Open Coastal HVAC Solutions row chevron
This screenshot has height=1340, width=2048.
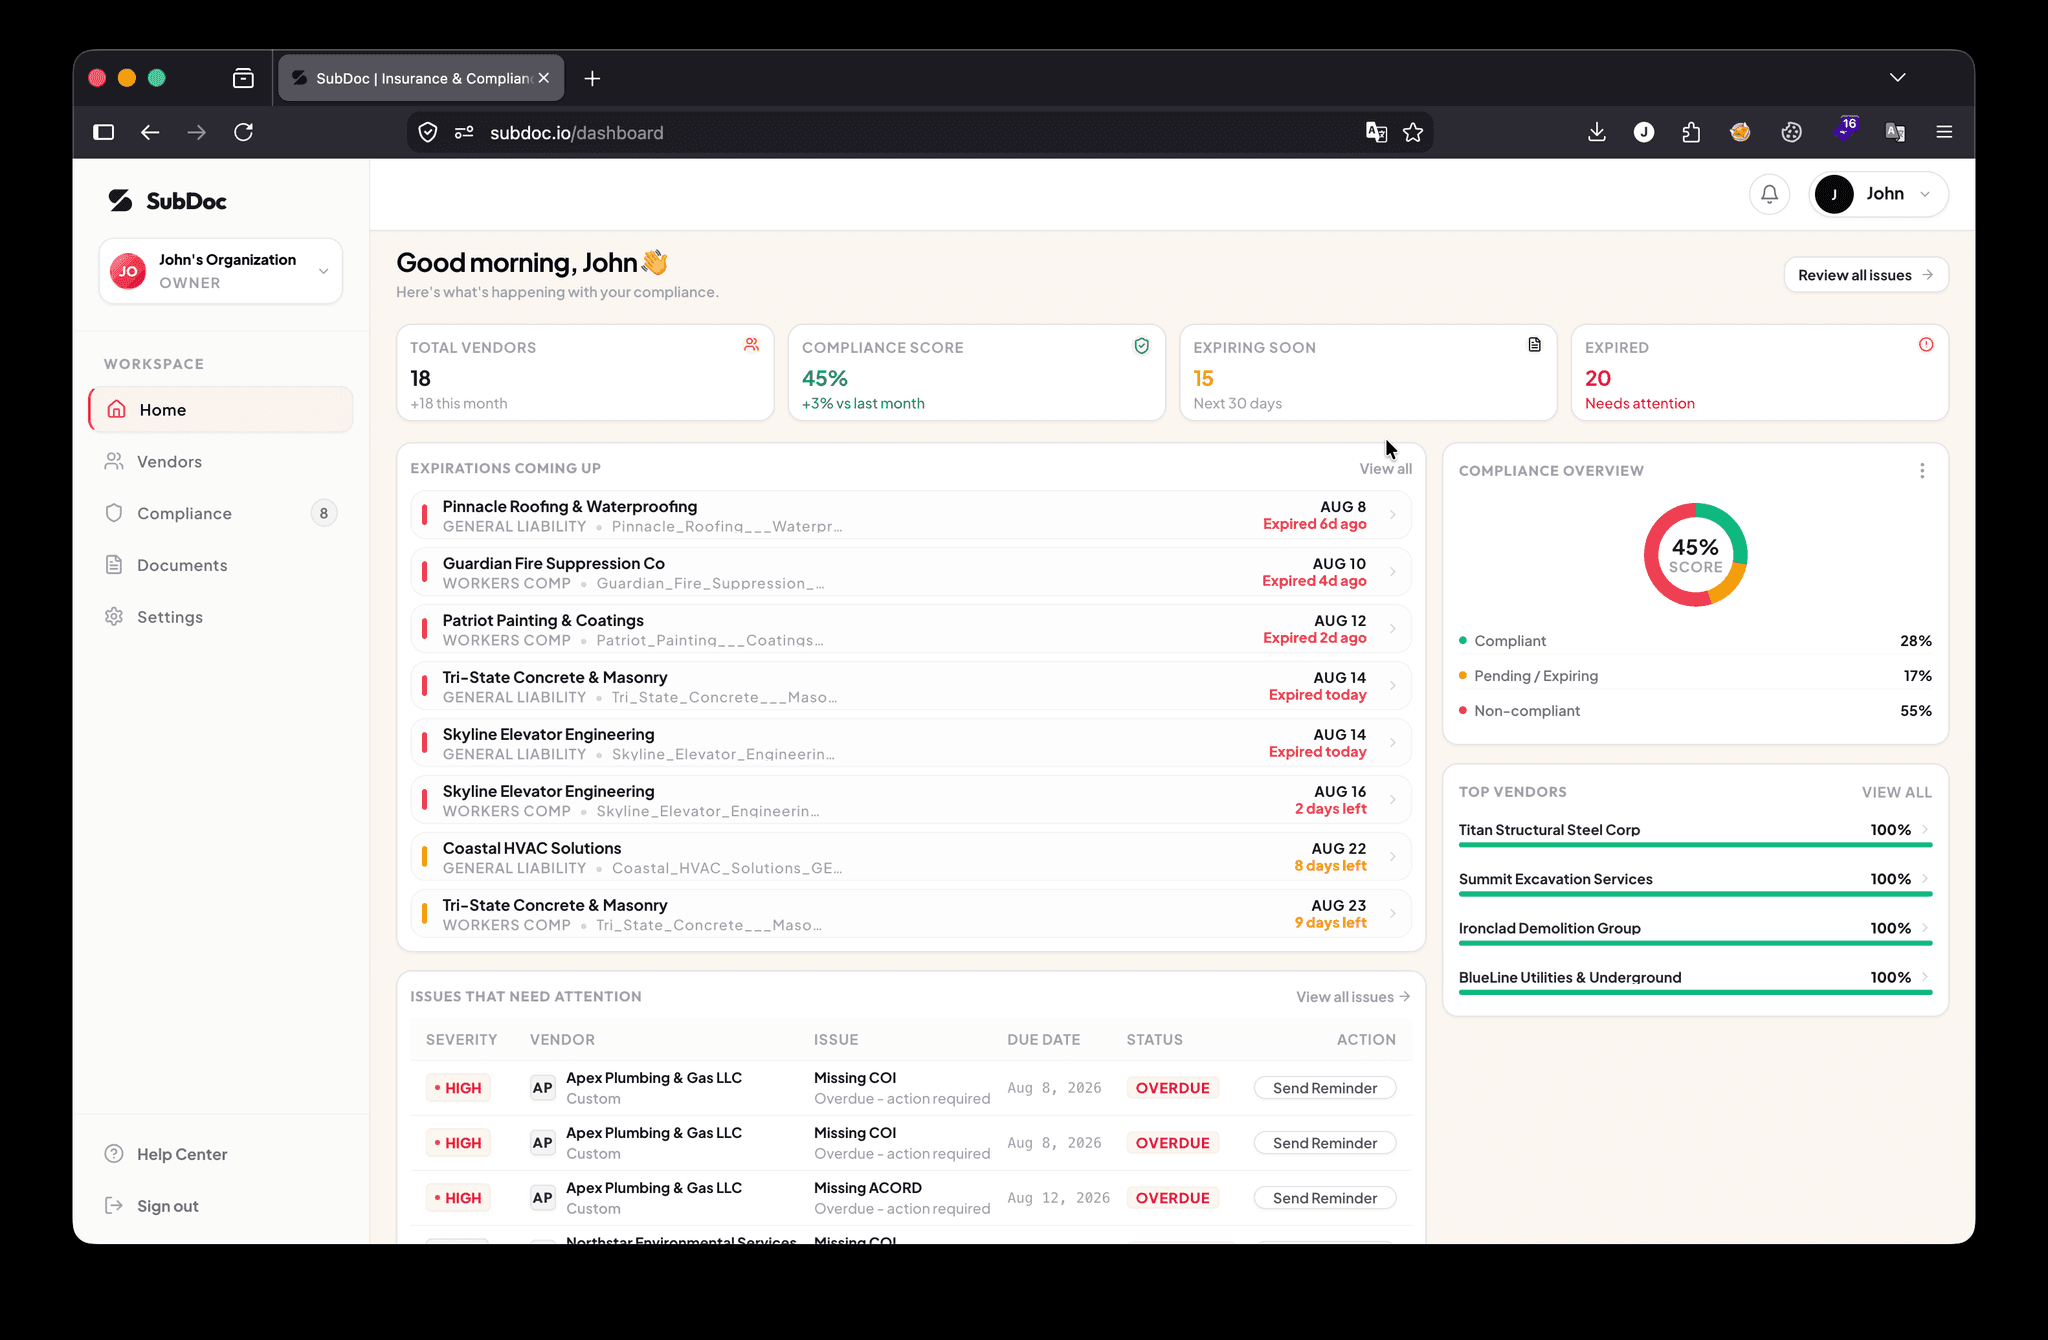(x=1393, y=857)
